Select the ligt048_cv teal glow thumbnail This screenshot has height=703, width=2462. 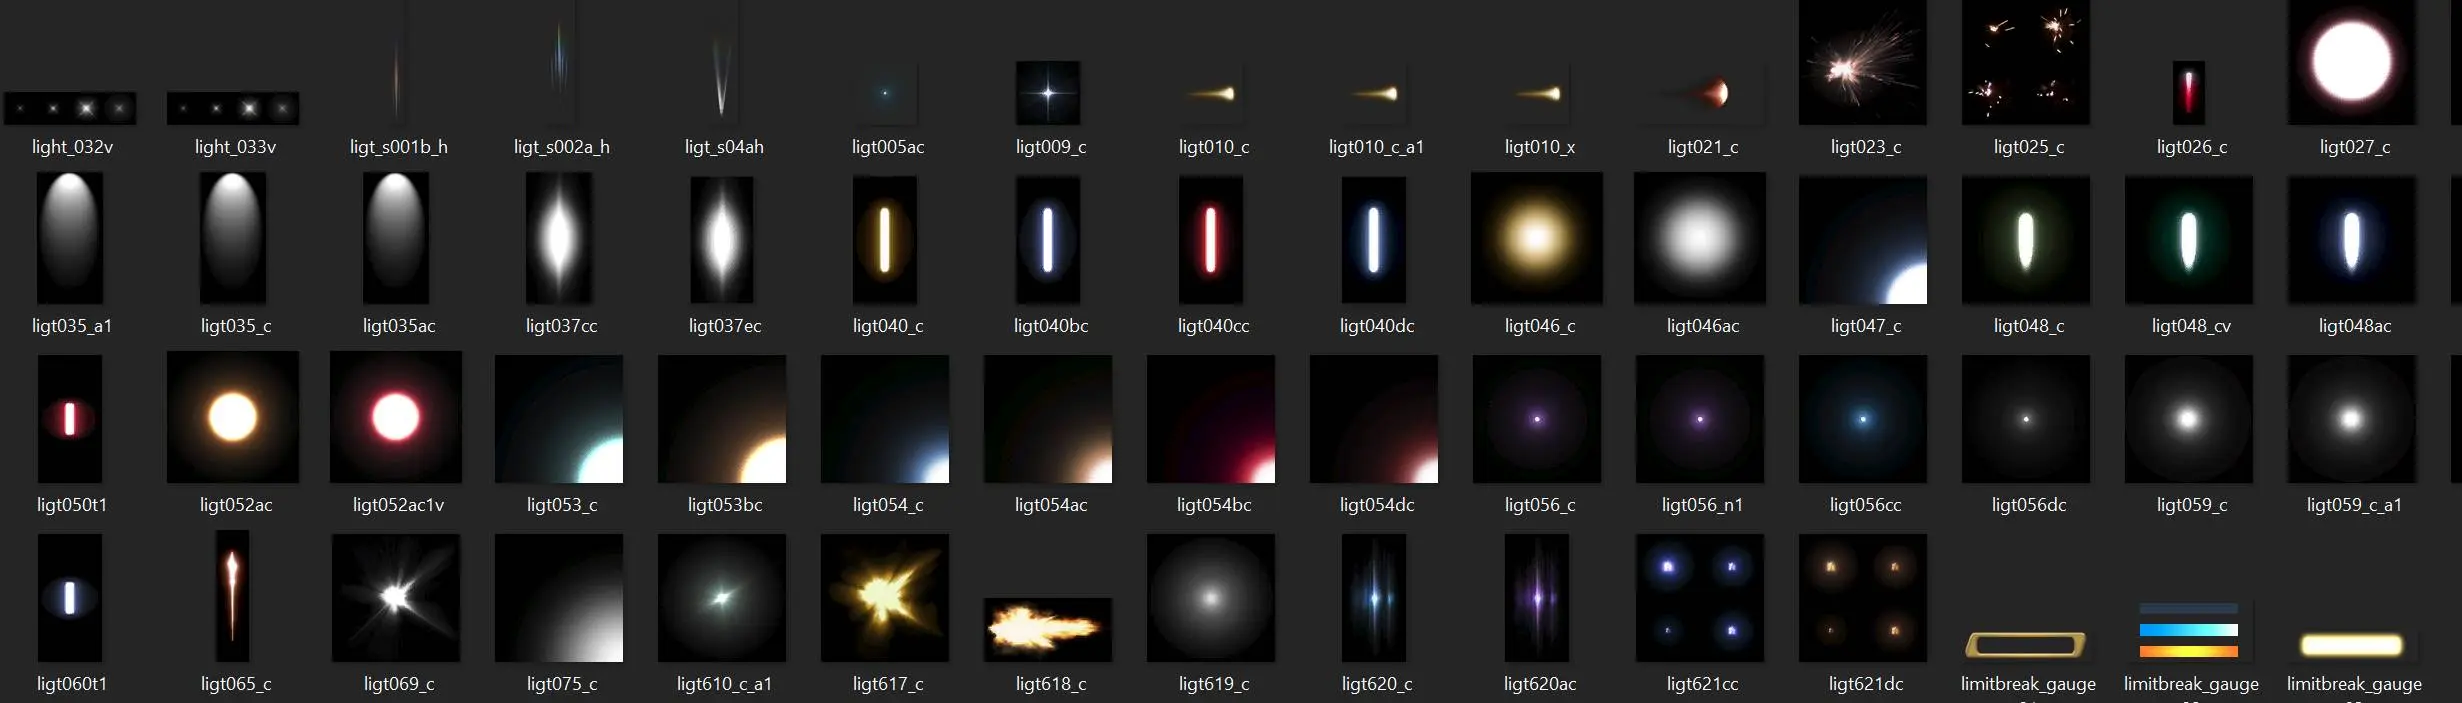click(2189, 240)
